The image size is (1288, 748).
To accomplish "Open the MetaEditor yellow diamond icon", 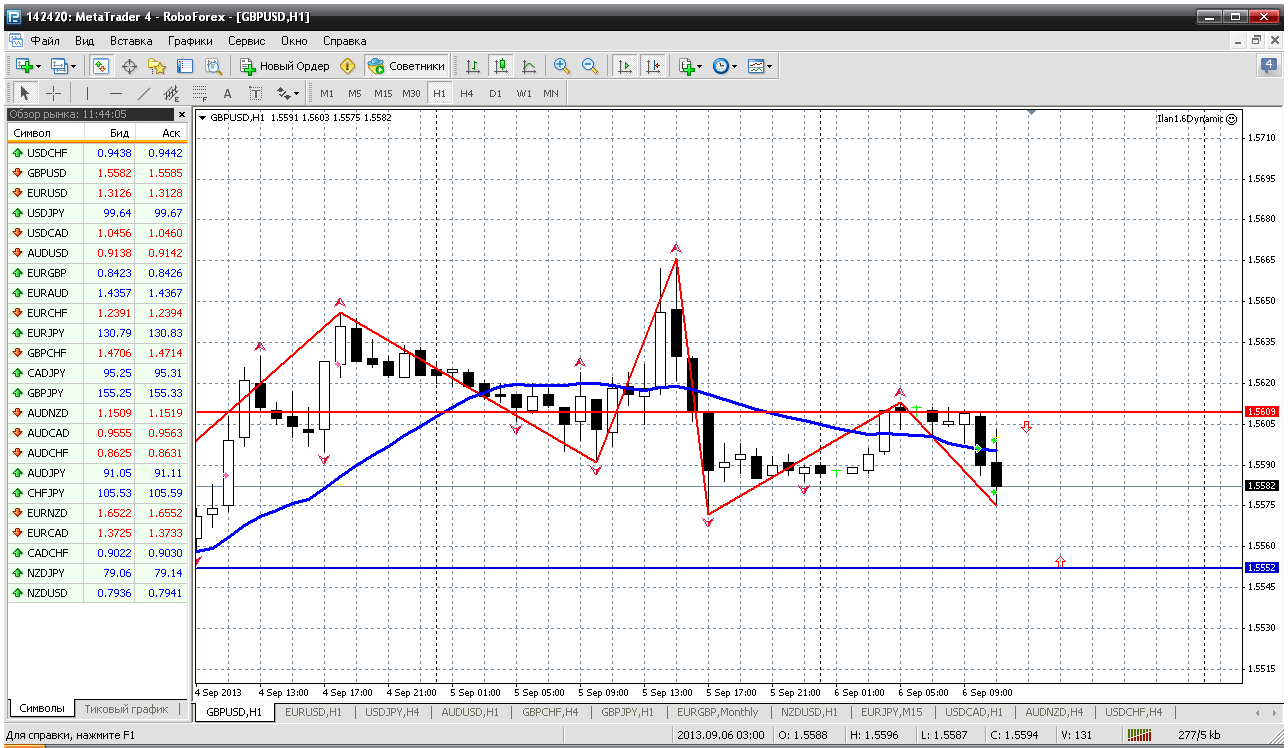I will 347,66.
